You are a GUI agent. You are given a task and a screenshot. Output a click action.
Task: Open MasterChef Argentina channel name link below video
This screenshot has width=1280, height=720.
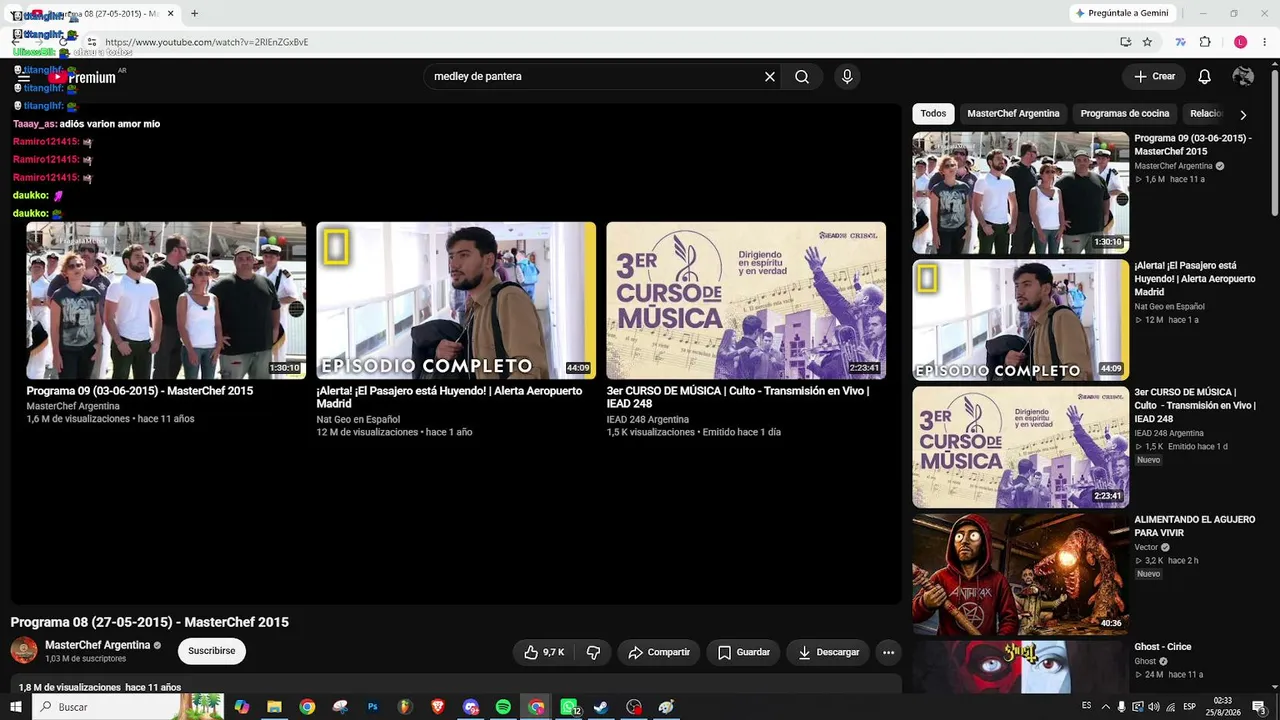click(98, 645)
